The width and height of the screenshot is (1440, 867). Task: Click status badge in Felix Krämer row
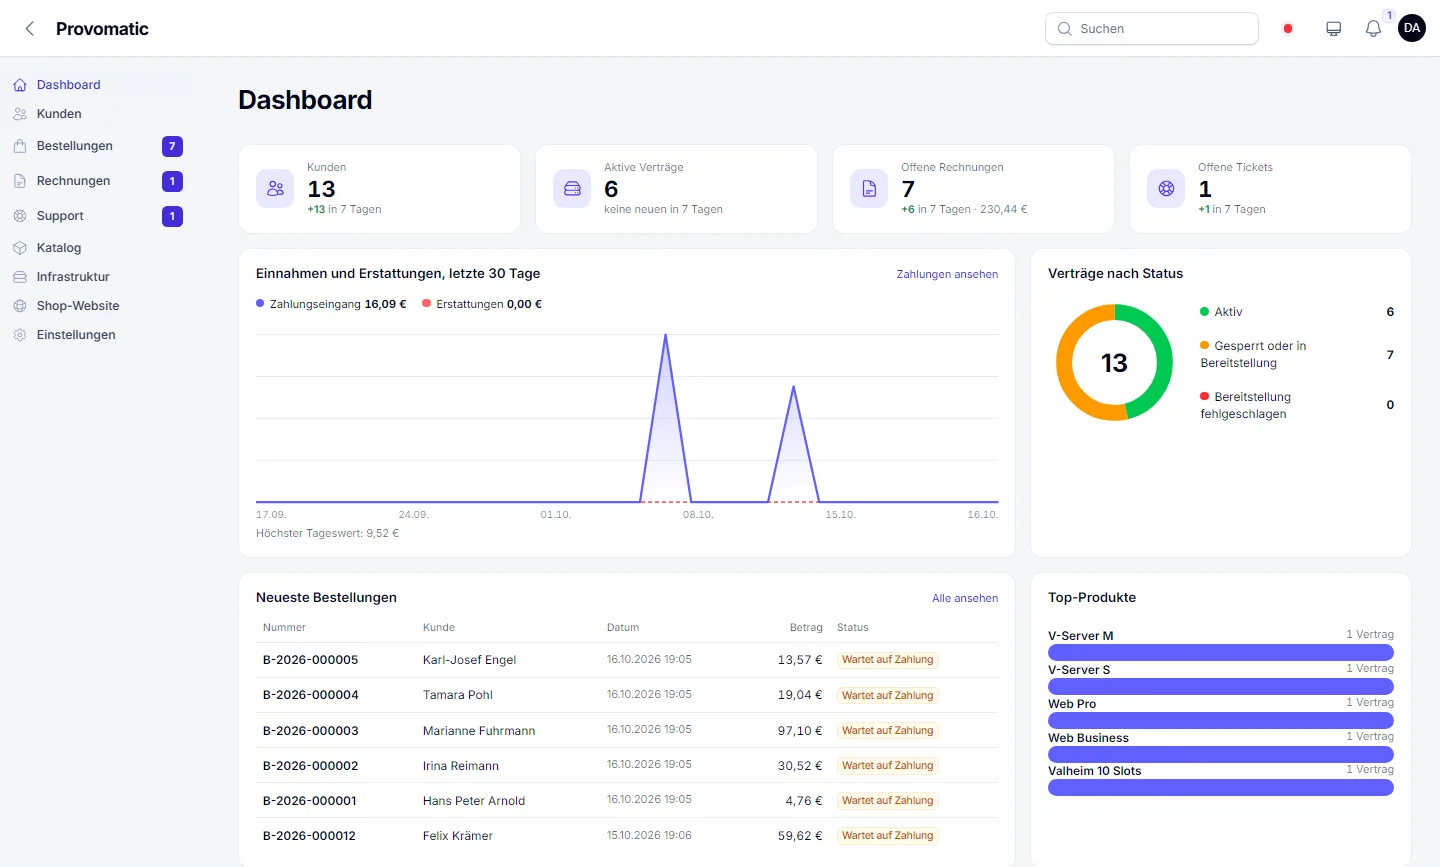pyautogui.click(x=888, y=836)
